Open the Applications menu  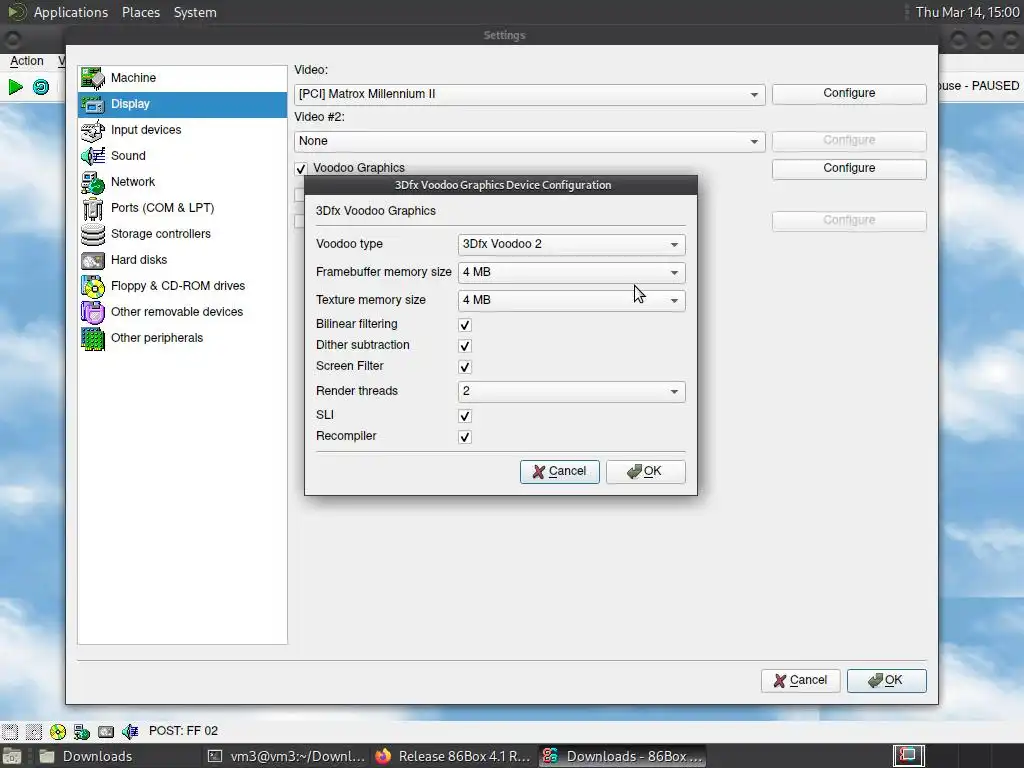(x=71, y=12)
